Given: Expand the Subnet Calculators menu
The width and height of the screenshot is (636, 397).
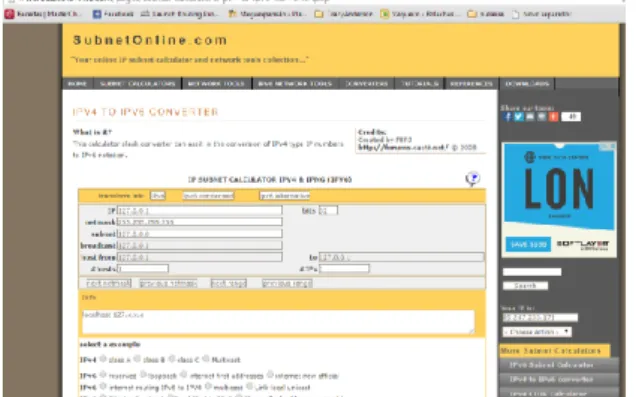Looking at the screenshot, I should [138, 84].
